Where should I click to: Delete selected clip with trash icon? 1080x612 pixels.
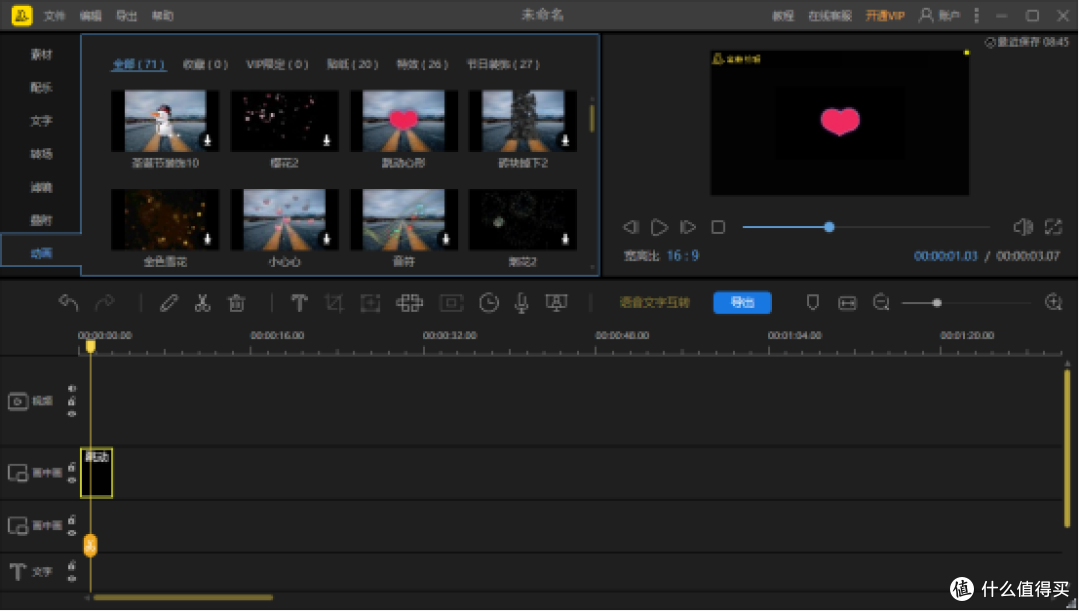pos(236,302)
